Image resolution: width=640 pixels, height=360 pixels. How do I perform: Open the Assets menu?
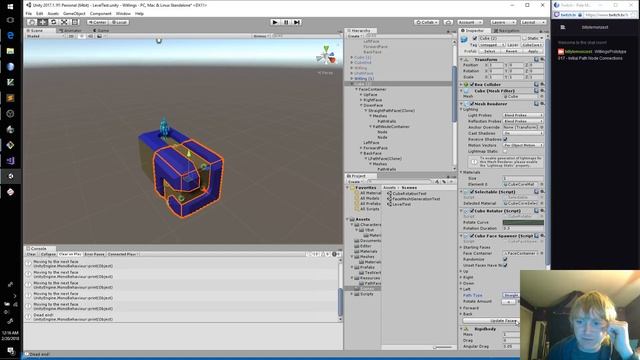point(53,13)
